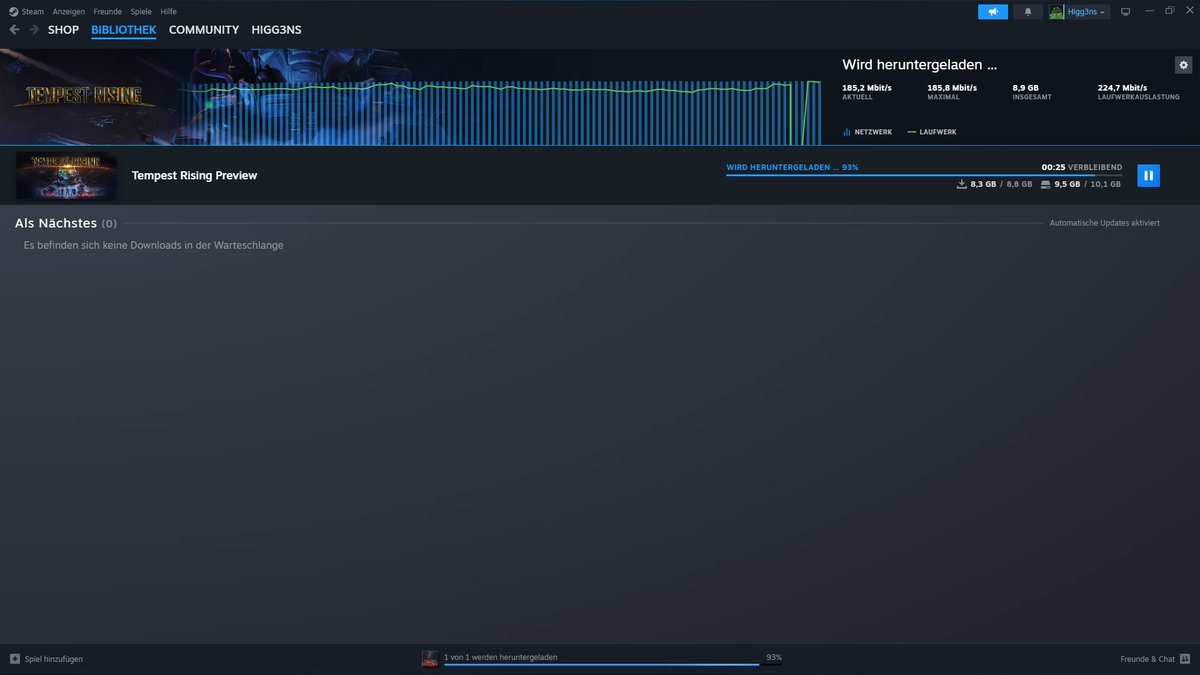Click 'Wird heruntergeladen ...' heading
Image resolution: width=1200 pixels, height=675 pixels.
pyautogui.click(x=919, y=65)
